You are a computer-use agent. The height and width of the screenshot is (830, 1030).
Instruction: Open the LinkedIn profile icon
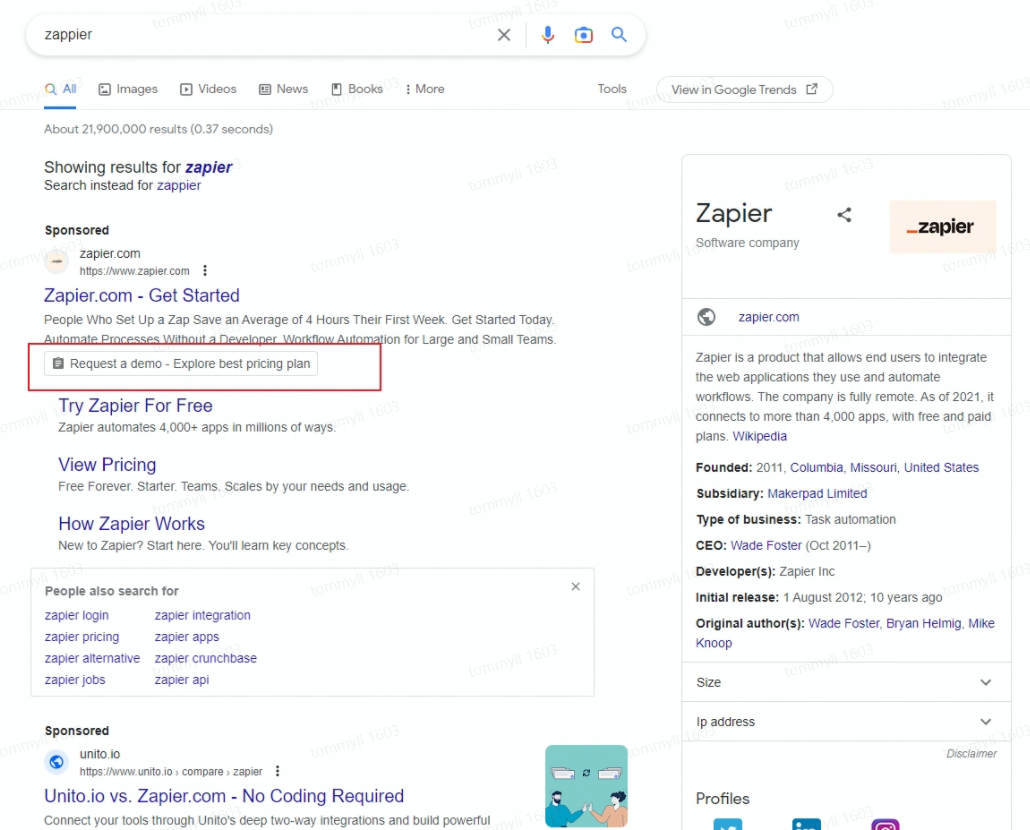coord(806,824)
